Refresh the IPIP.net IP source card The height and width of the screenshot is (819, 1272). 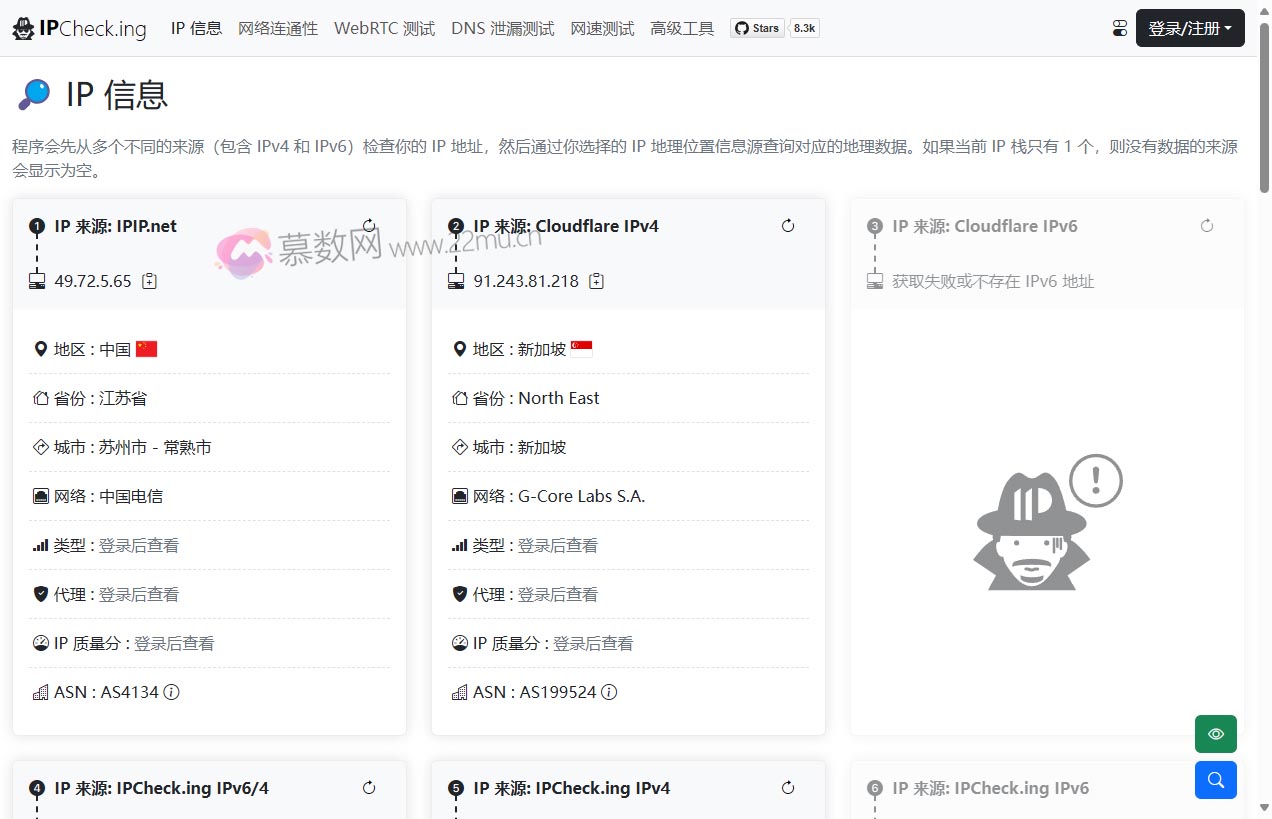(x=369, y=226)
